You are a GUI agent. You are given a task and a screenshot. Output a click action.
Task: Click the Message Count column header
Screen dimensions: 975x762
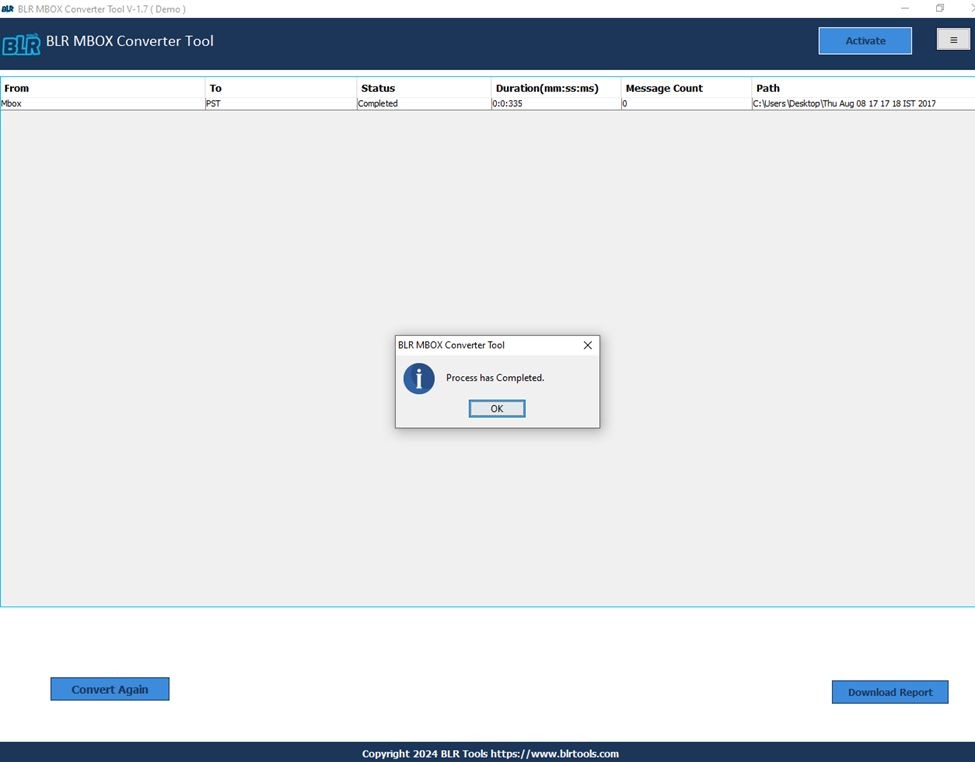pyautogui.click(x=664, y=88)
